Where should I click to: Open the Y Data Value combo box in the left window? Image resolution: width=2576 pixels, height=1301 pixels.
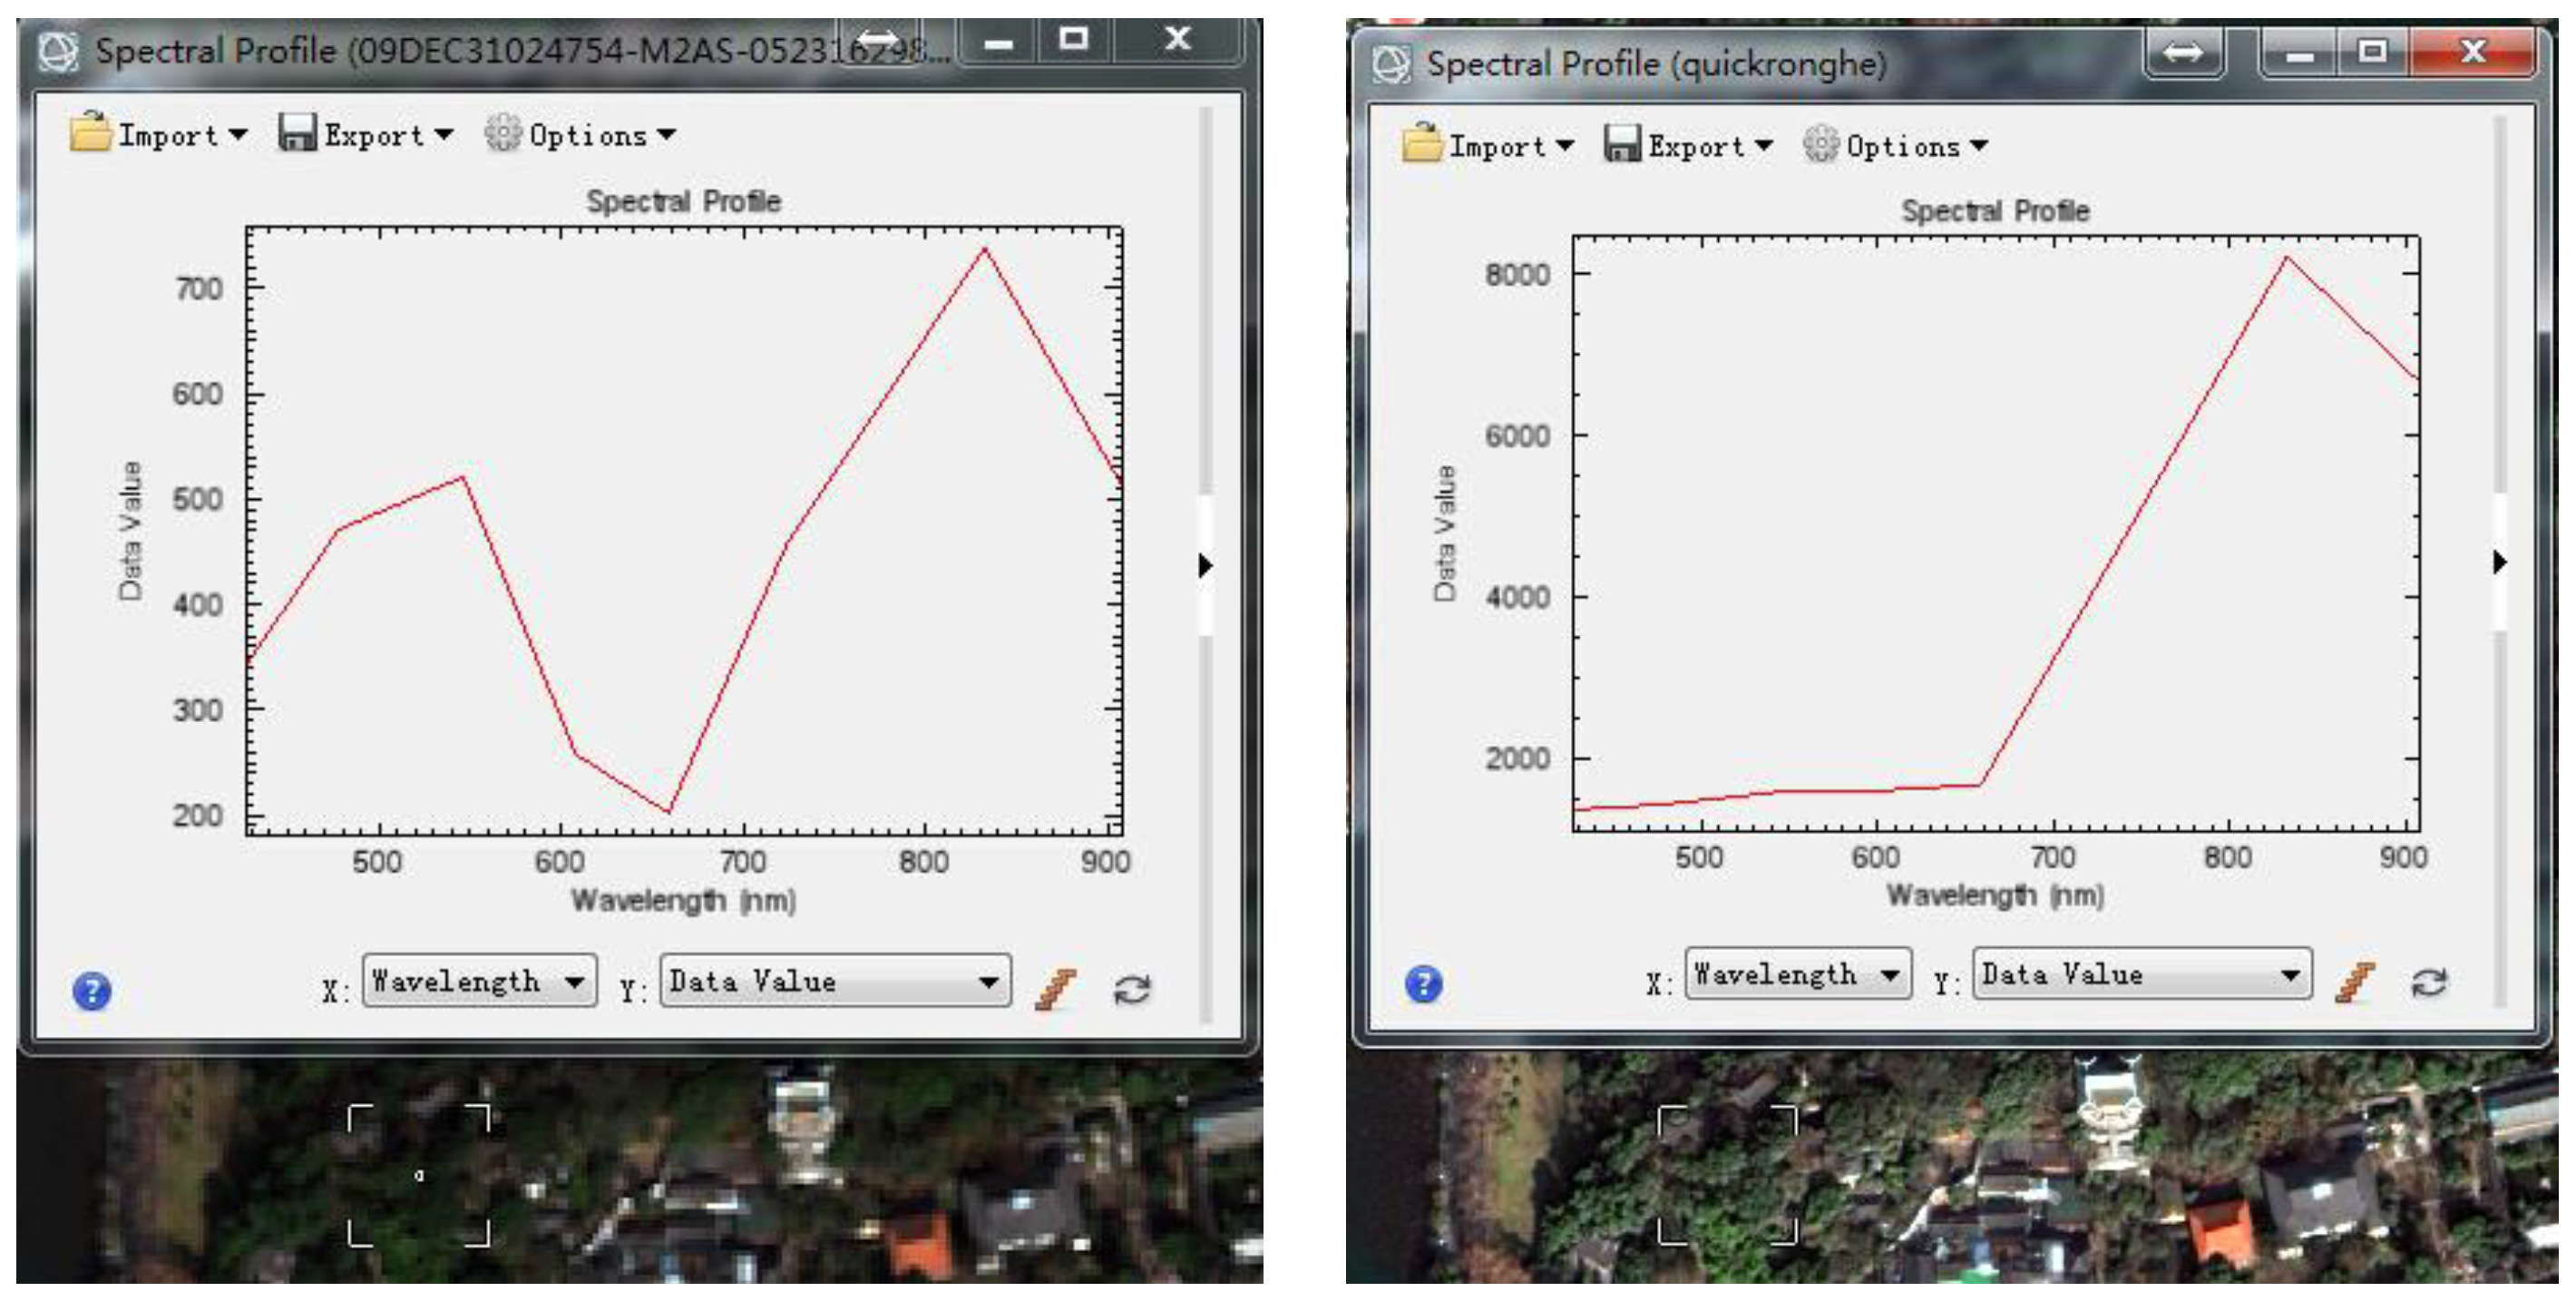[x=835, y=981]
